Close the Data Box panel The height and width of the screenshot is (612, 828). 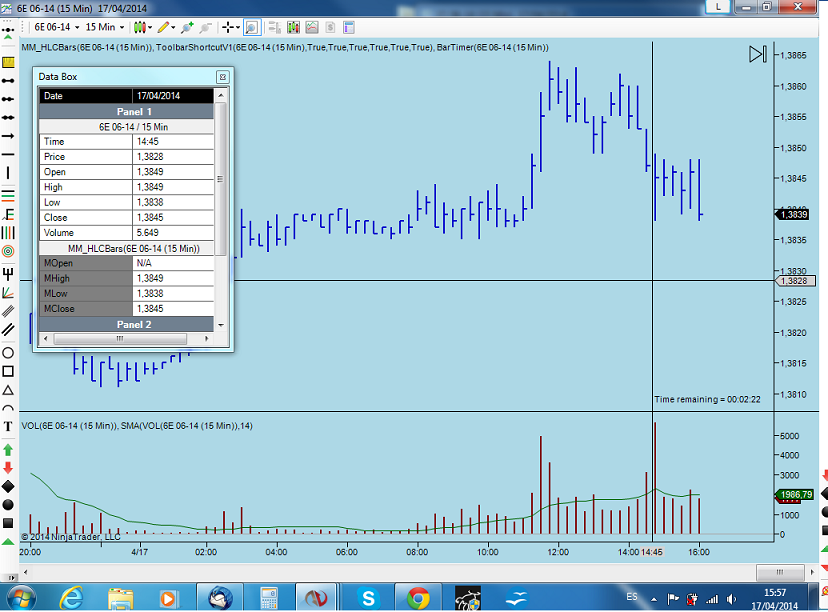(222, 77)
